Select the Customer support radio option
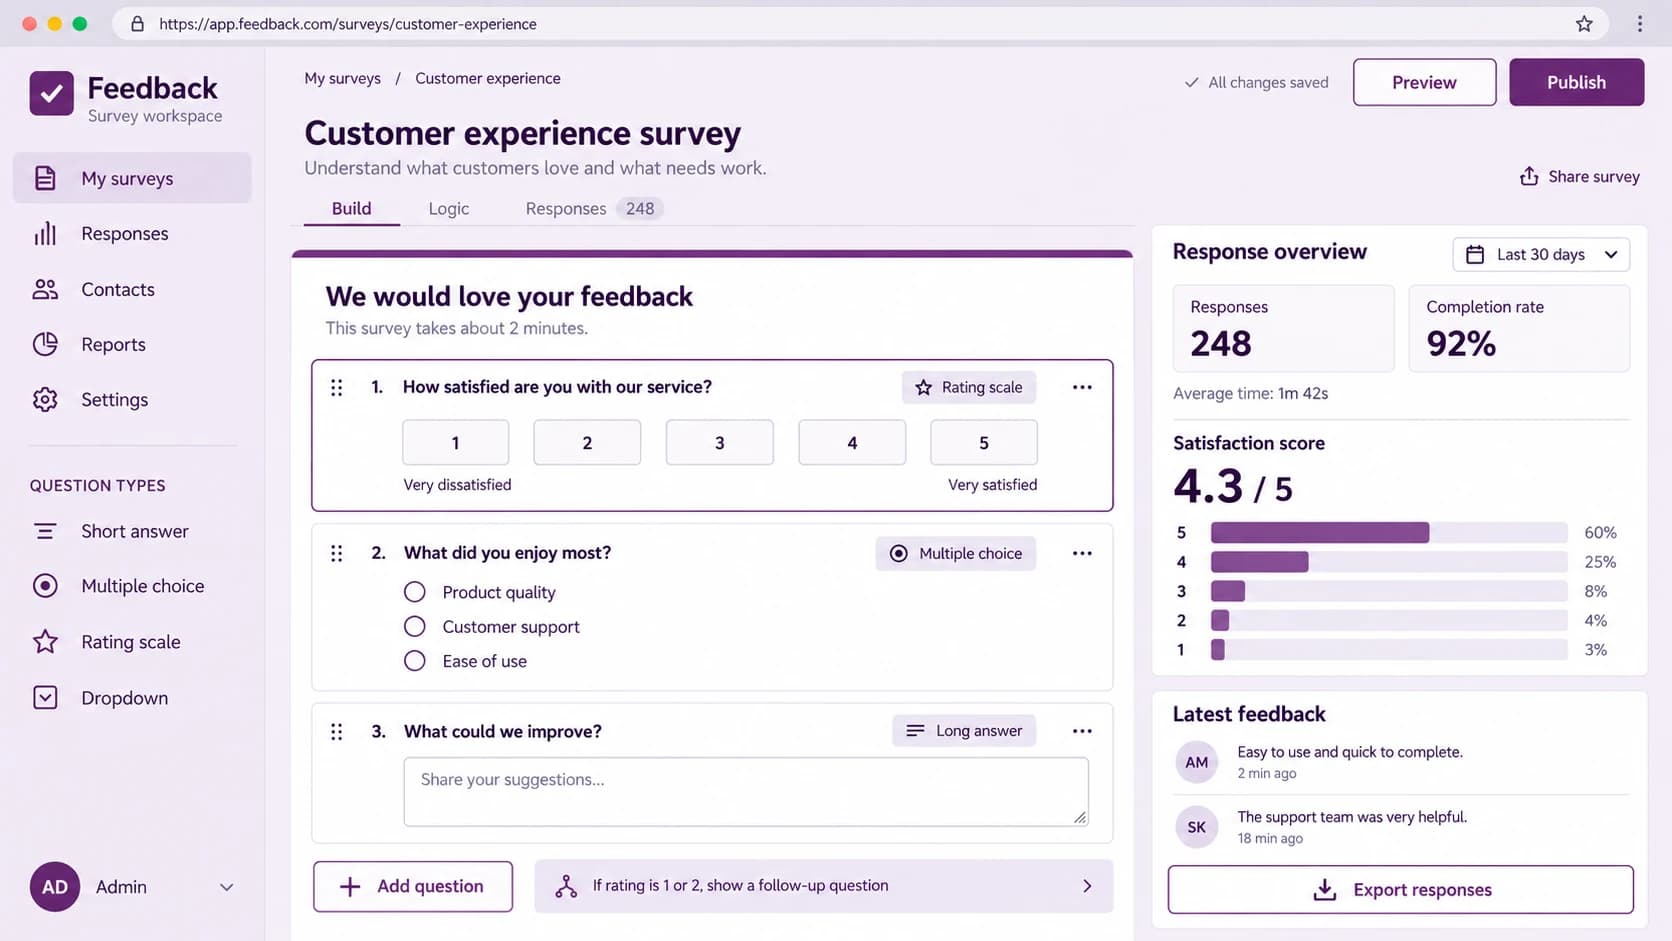 click(415, 626)
